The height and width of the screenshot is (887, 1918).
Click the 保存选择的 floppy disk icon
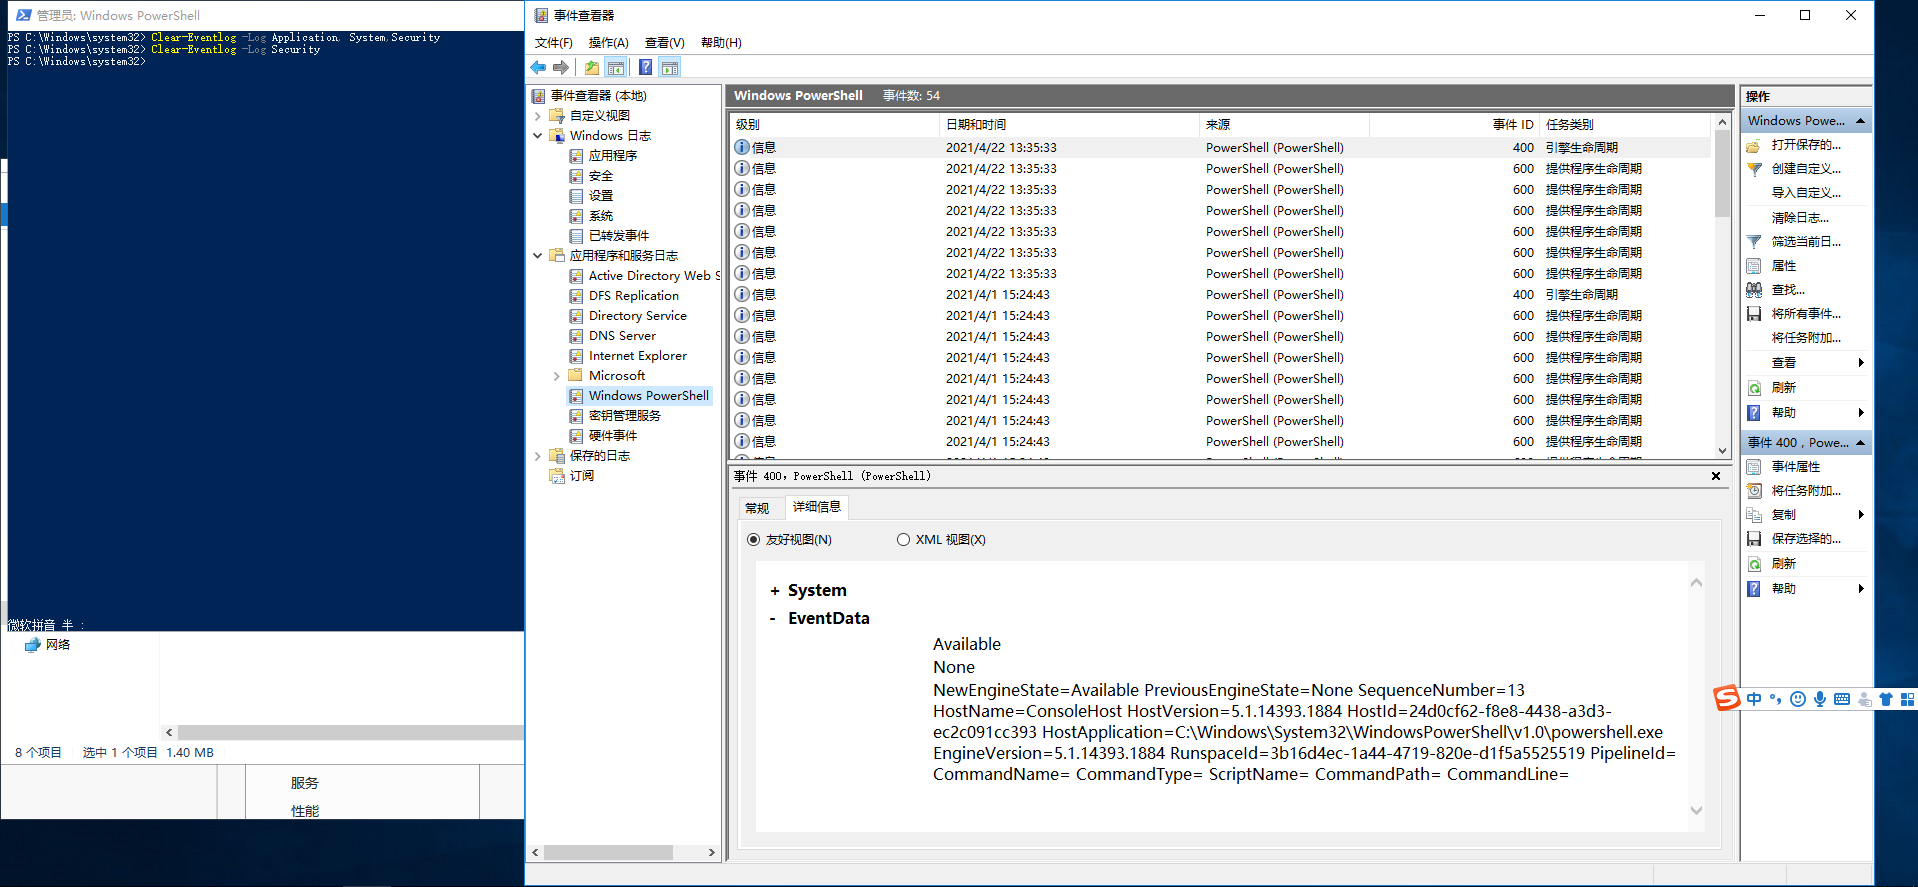click(x=1754, y=539)
